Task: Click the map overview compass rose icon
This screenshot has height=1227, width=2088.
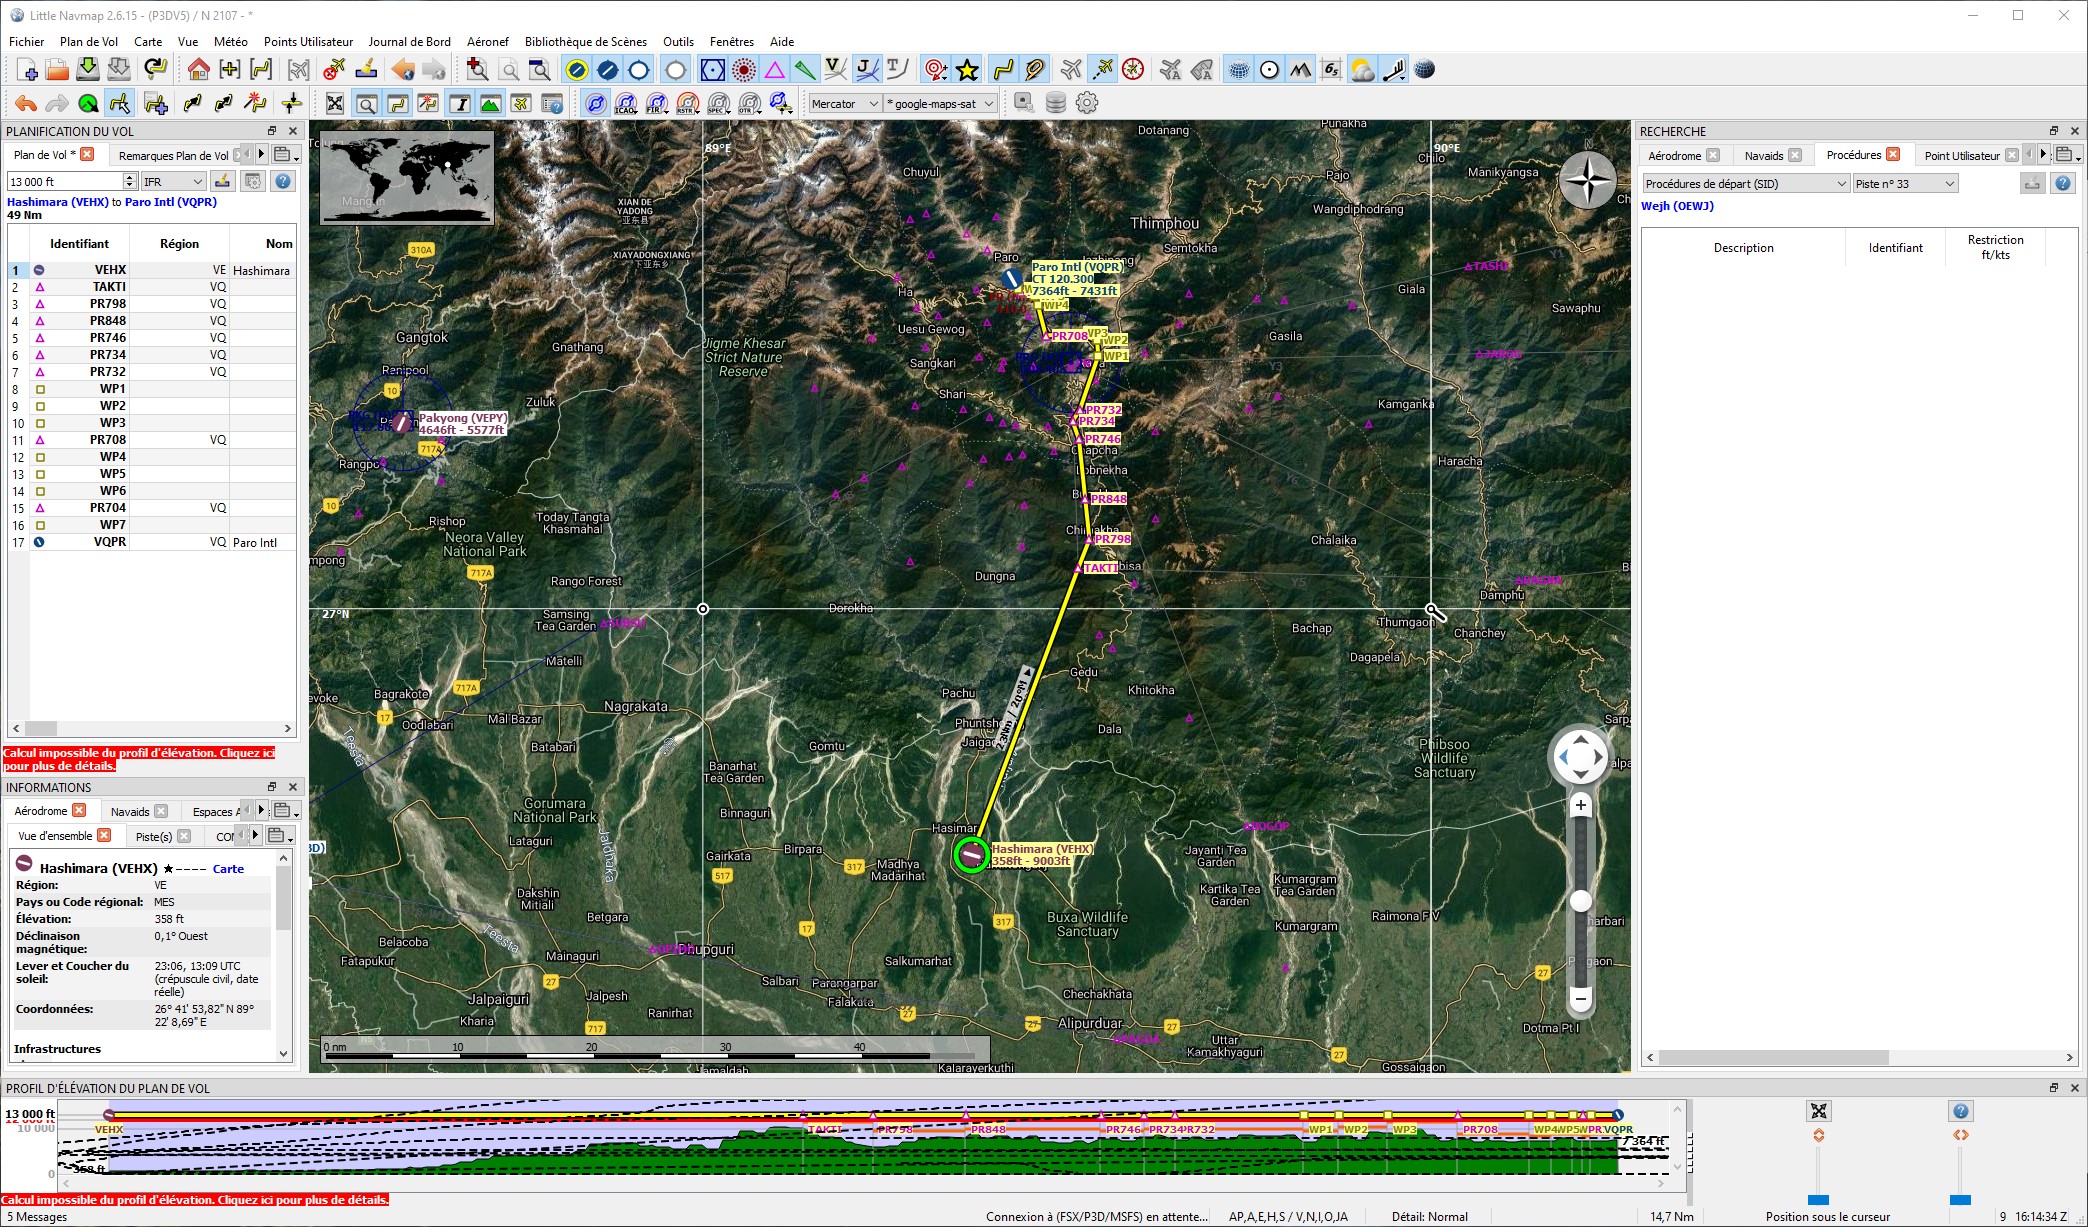Action: pos(1587,181)
